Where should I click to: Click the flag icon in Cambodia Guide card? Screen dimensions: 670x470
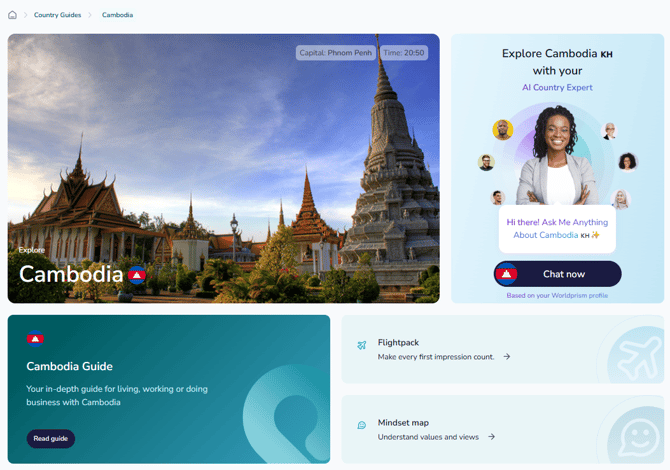pyautogui.click(x=35, y=338)
